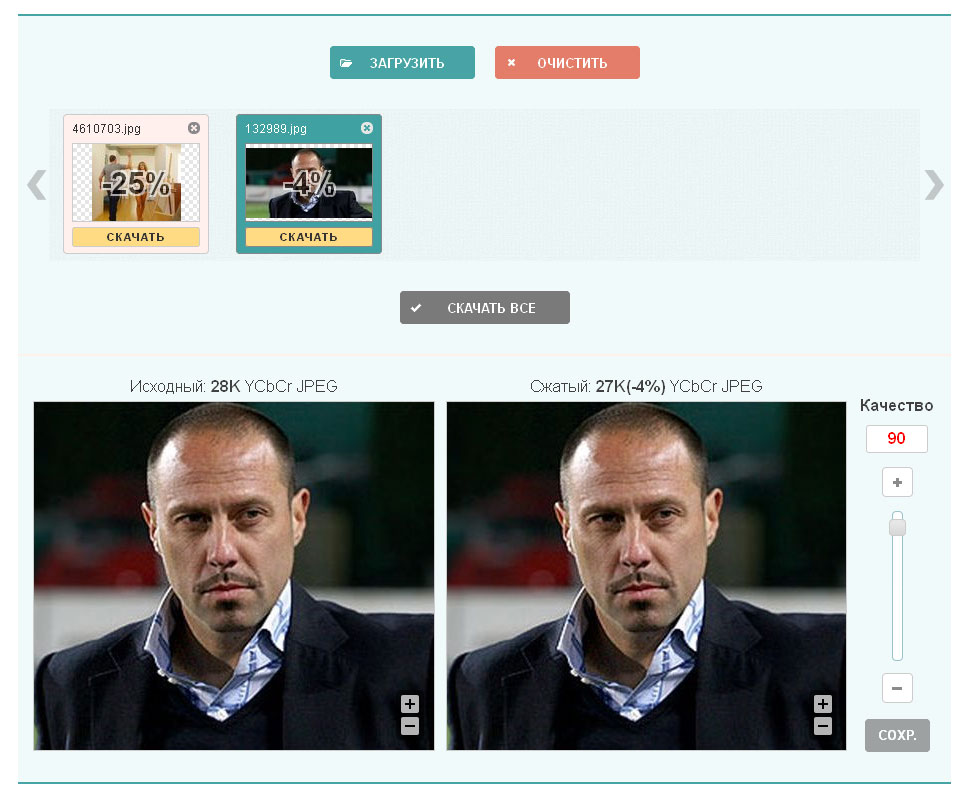The width and height of the screenshot is (969, 799).
Task: Click the quality slider handle
Action: pyautogui.click(x=897, y=527)
